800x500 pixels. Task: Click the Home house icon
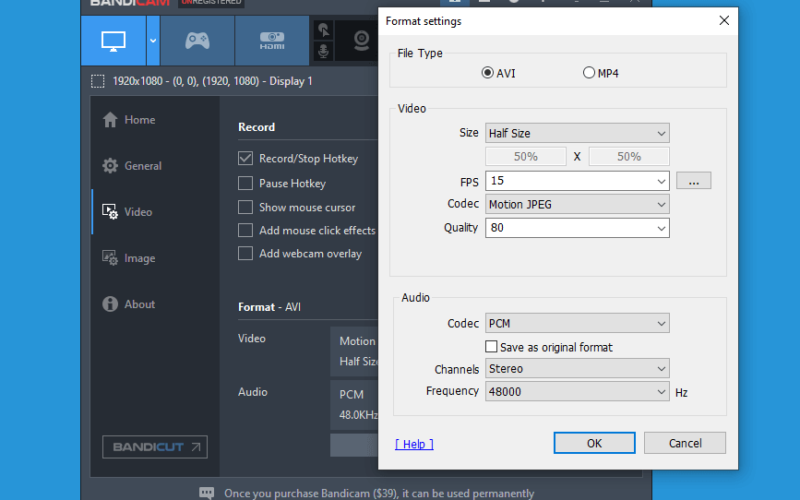click(110, 119)
